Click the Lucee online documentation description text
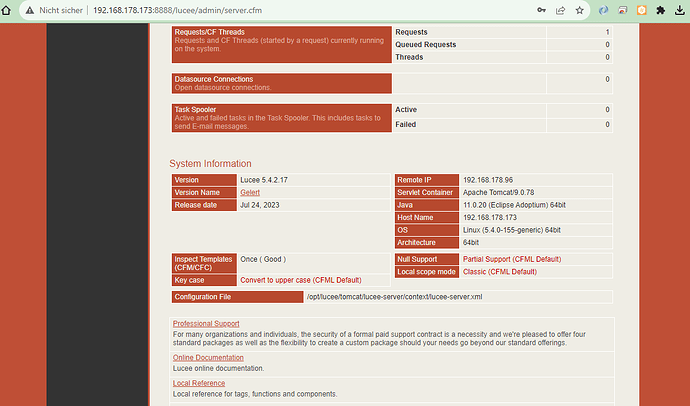The image size is (690, 406). (x=218, y=368)
